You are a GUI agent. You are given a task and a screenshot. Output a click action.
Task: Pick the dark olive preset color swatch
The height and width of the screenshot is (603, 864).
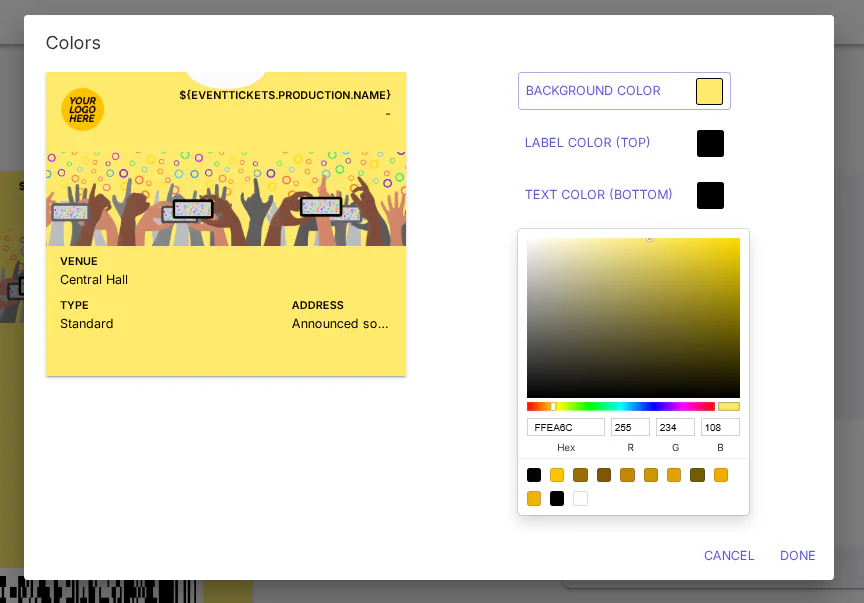[x=697, y=475]
